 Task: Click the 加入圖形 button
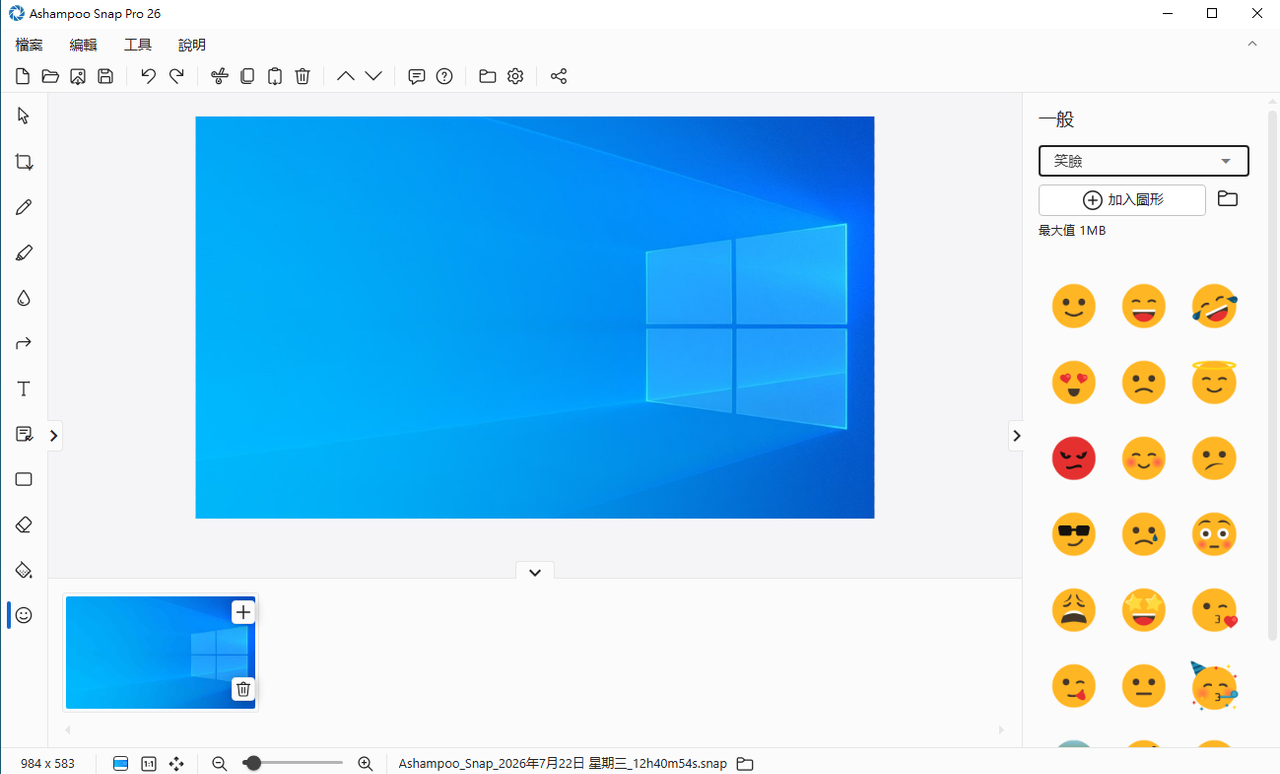(1122, 200)
